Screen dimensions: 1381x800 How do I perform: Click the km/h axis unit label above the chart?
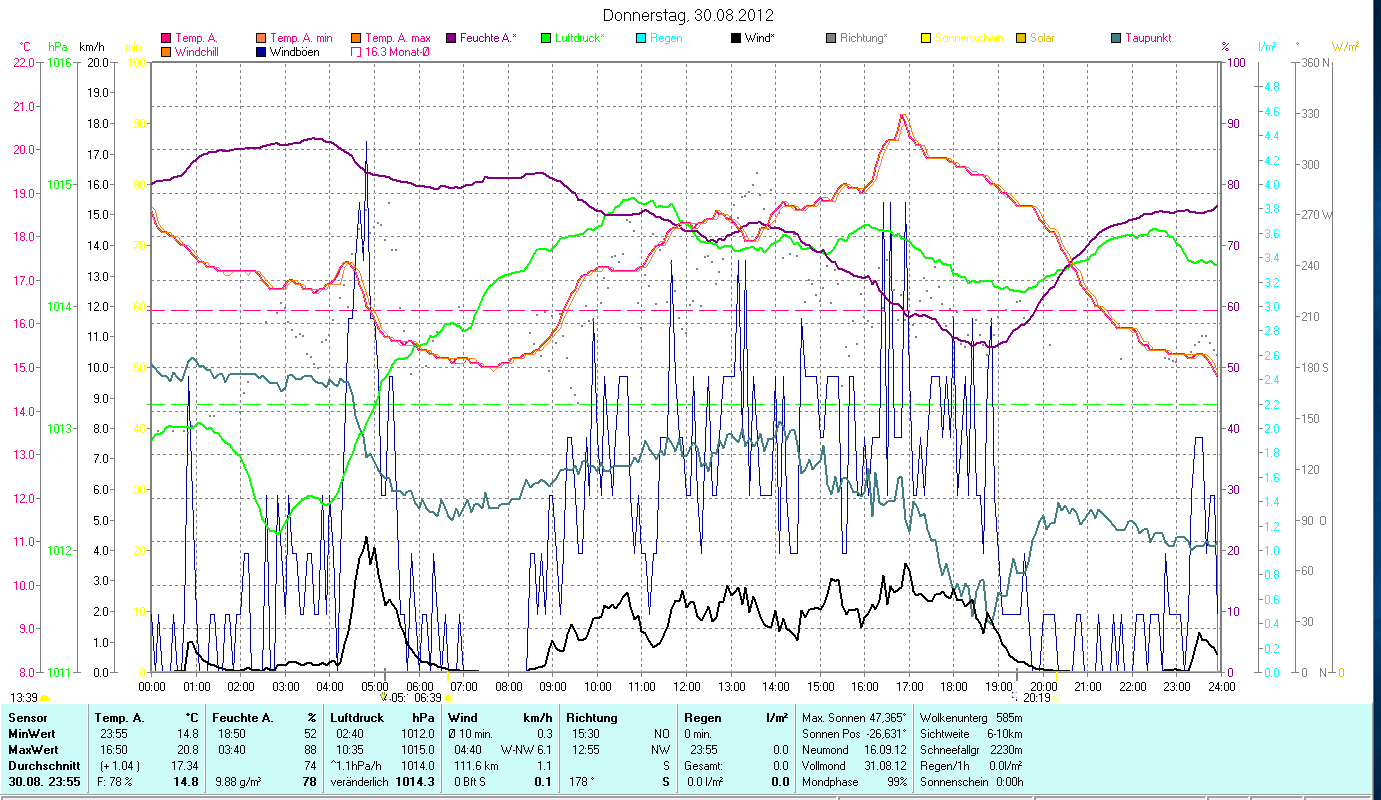[92, 47]
